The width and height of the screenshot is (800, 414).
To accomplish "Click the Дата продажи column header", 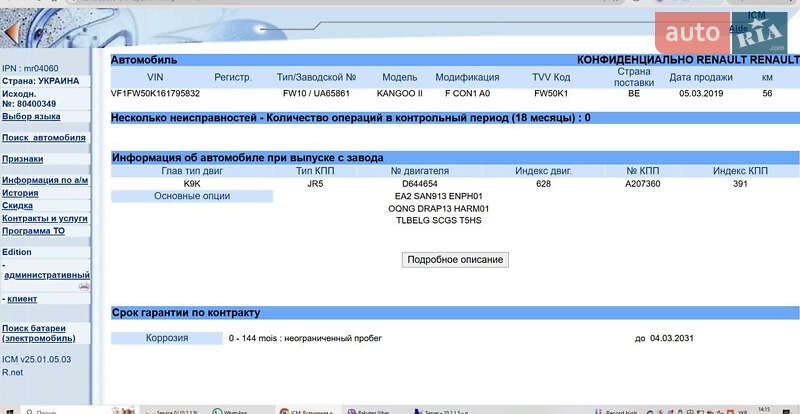I will 701,78.
